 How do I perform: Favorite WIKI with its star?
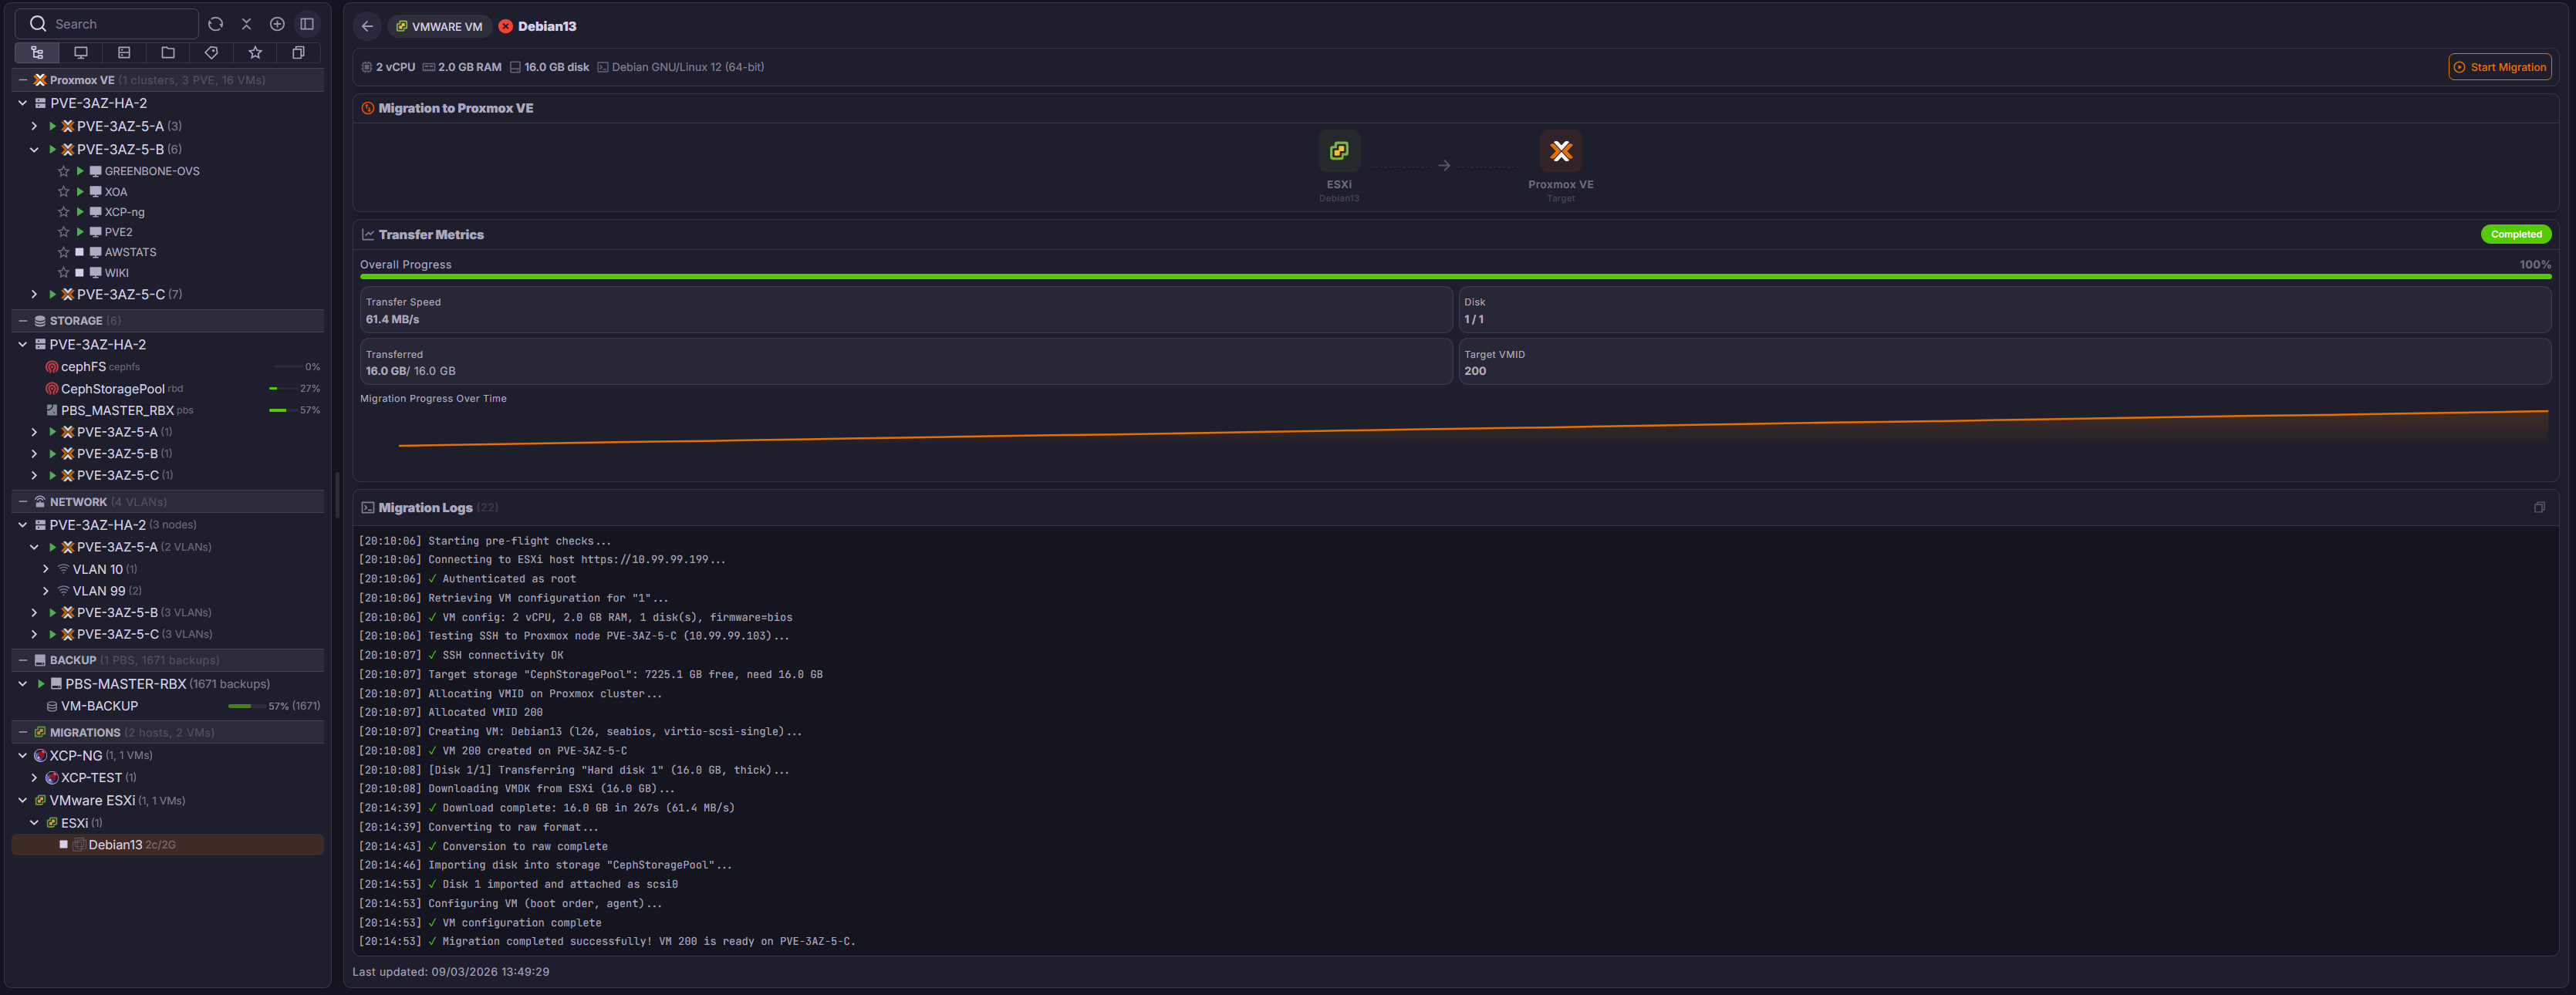(x=63, y=272)
